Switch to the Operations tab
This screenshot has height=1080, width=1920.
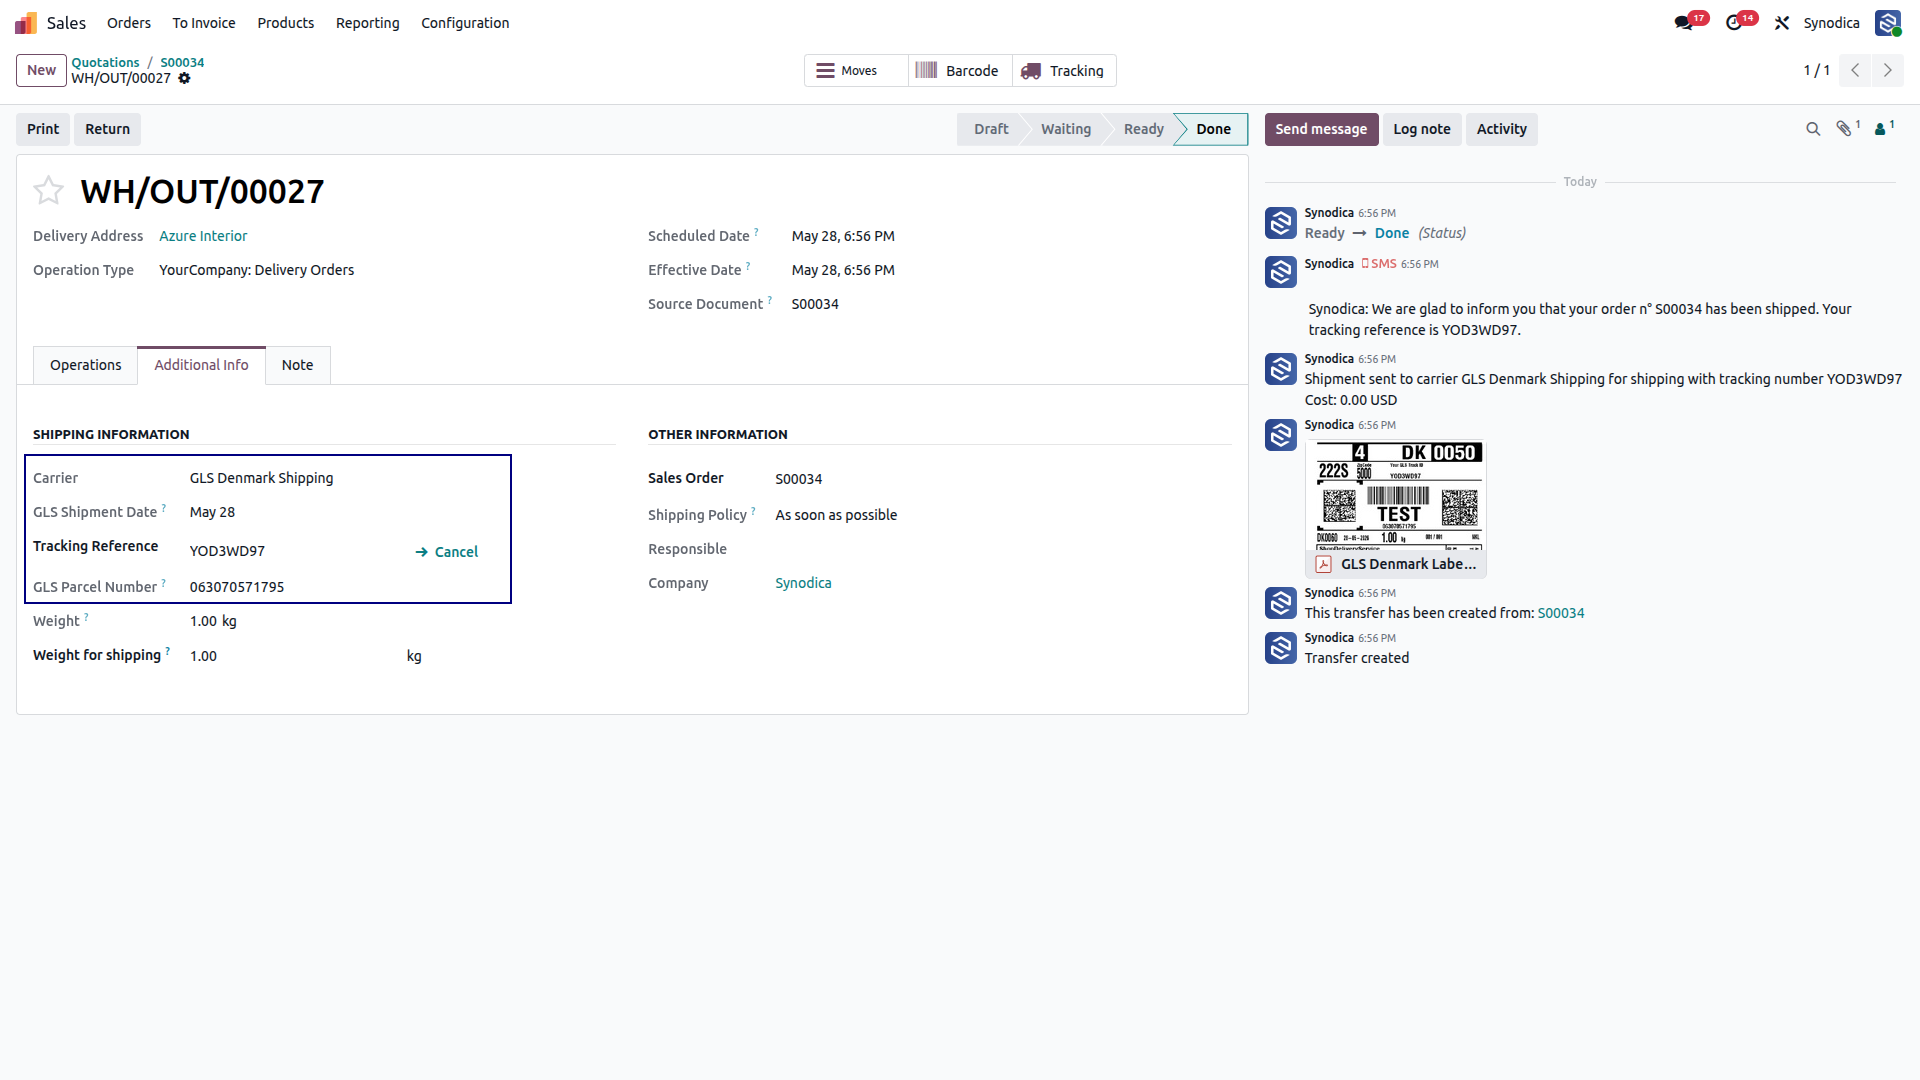[x=86, y=365]
